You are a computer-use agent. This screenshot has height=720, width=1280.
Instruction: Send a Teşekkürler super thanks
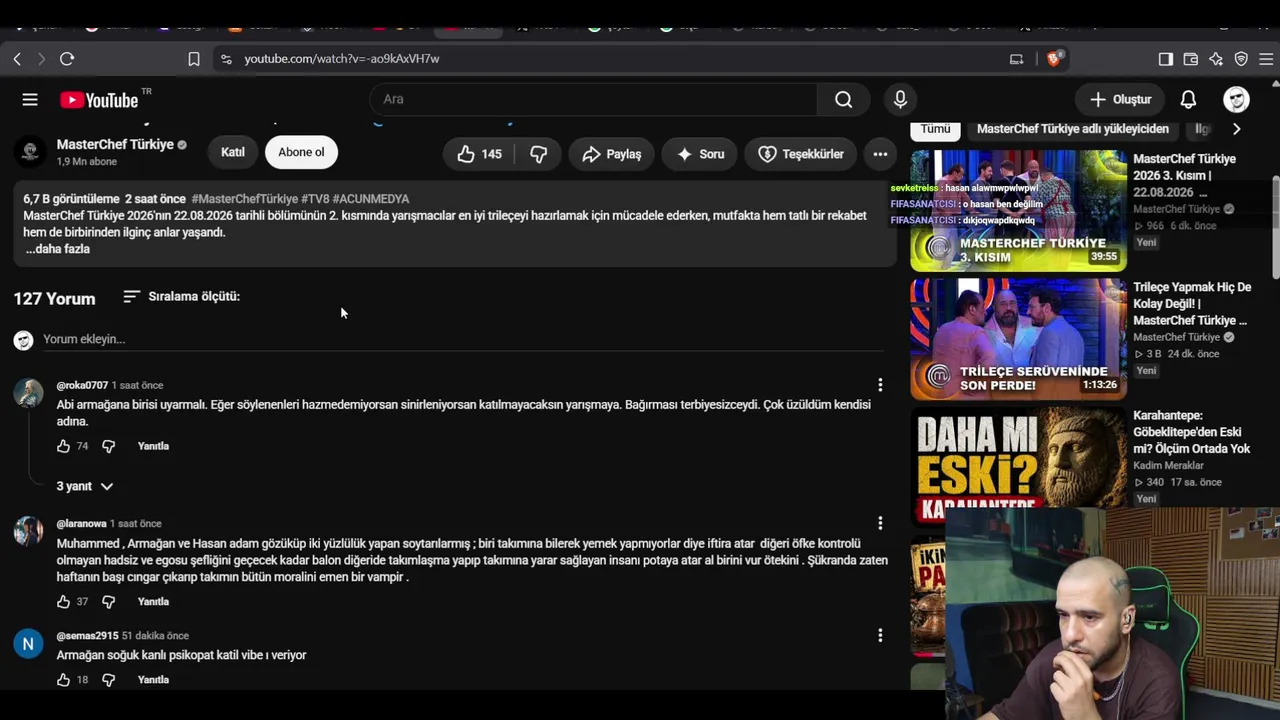pyautogui.click(x=801, y=154)
